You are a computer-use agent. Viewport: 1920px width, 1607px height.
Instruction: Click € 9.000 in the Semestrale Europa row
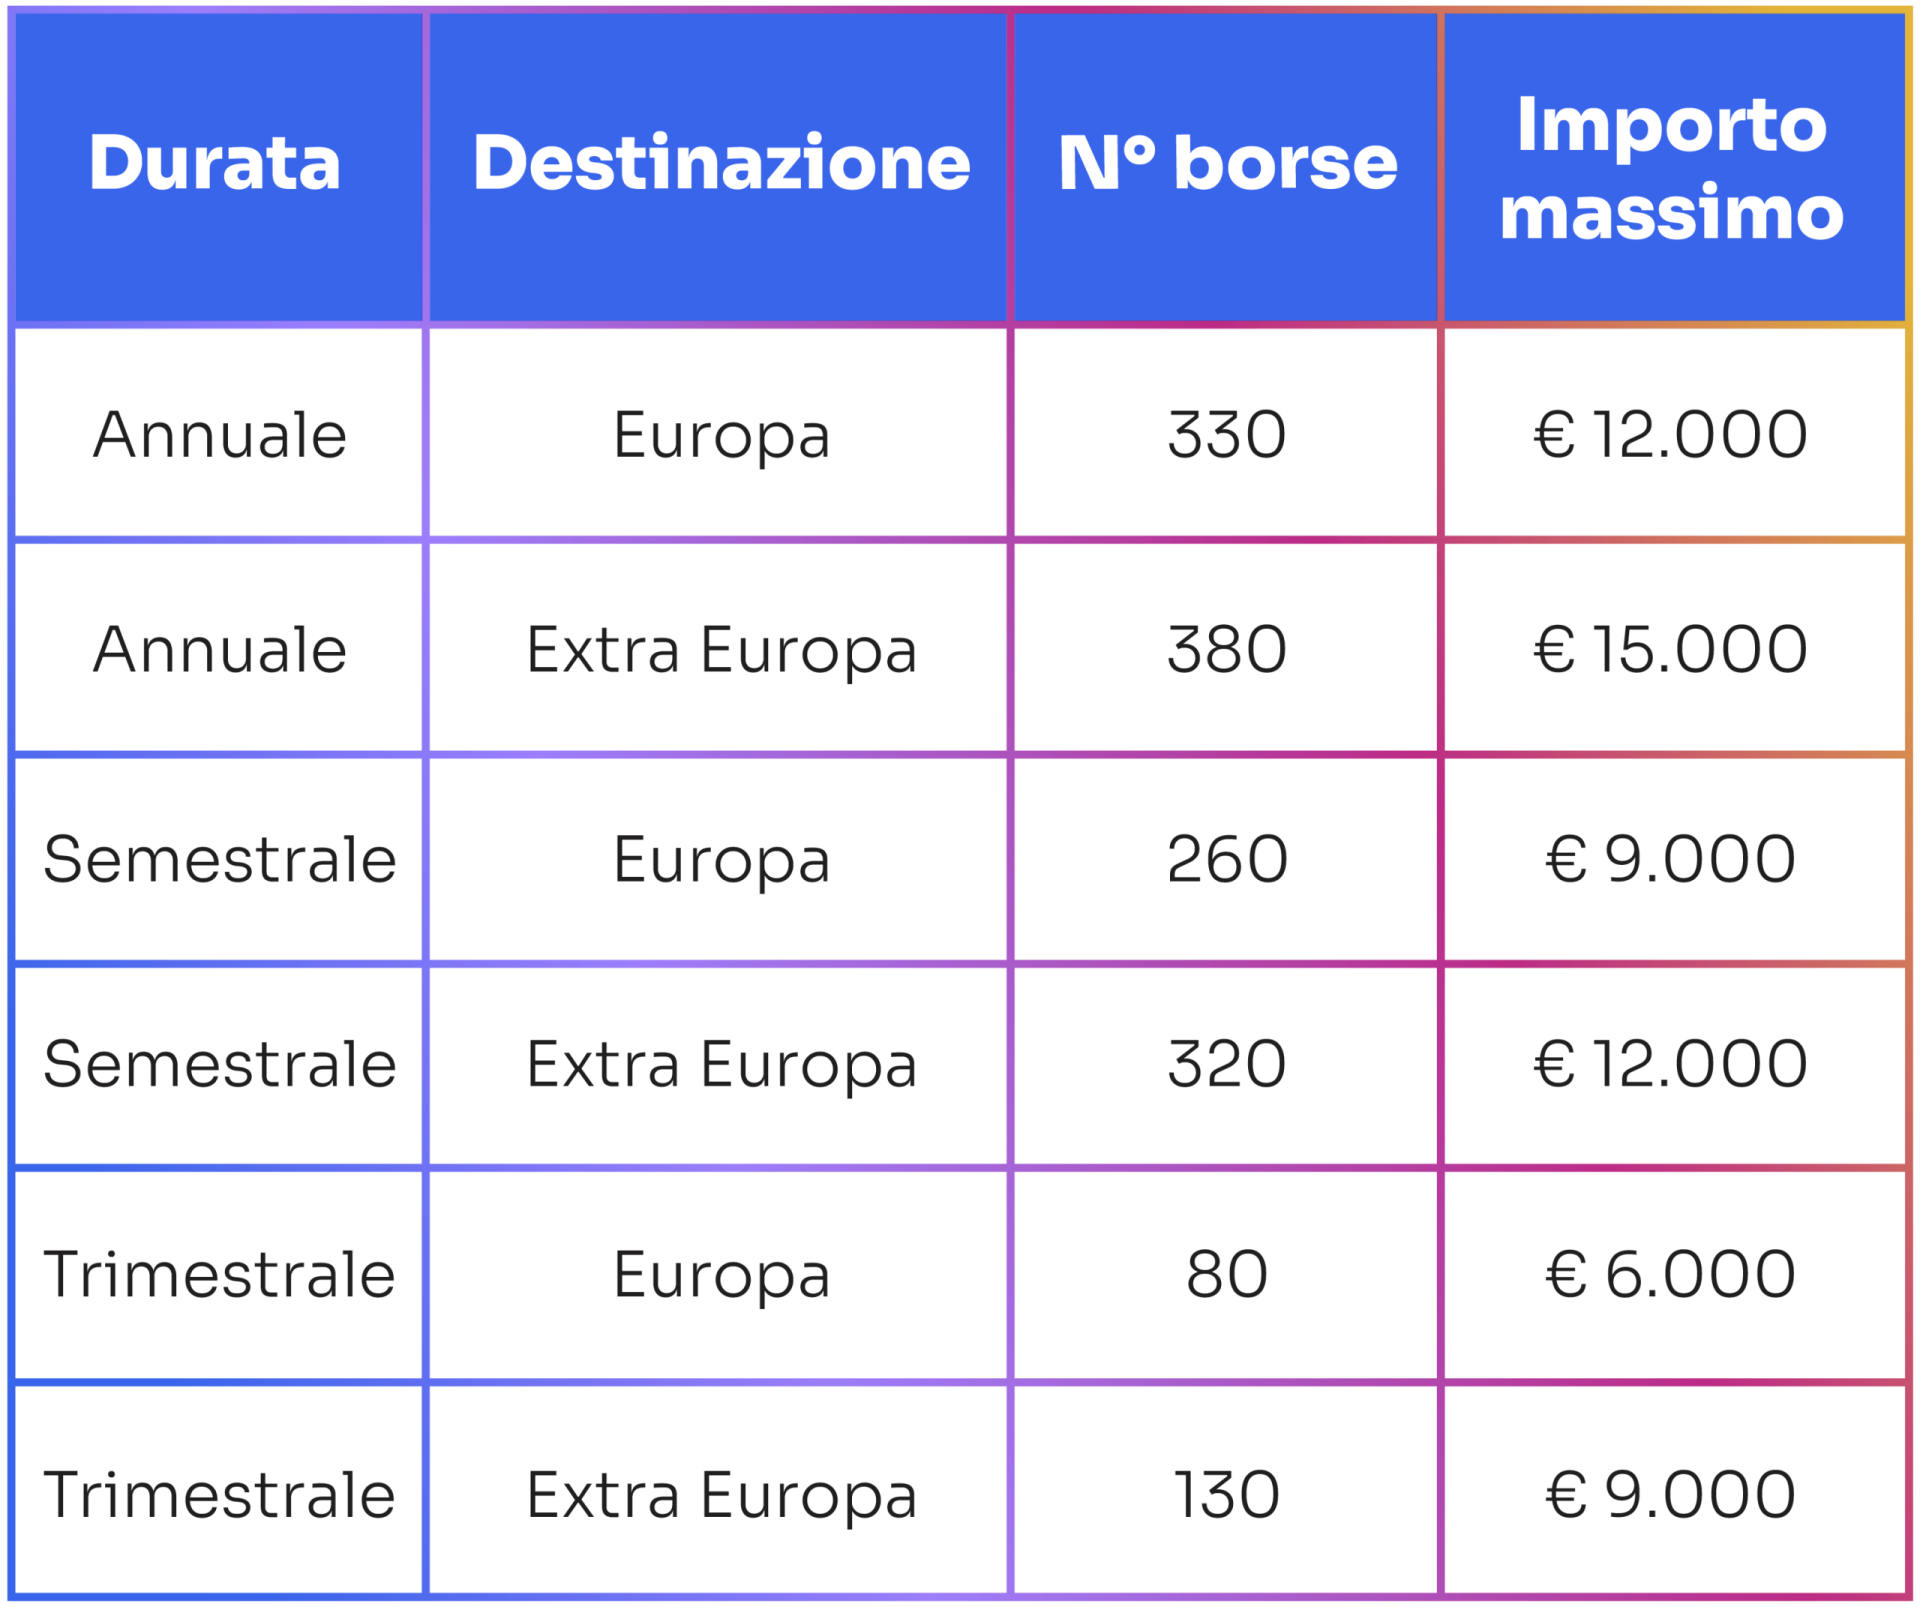(1671, 860)
